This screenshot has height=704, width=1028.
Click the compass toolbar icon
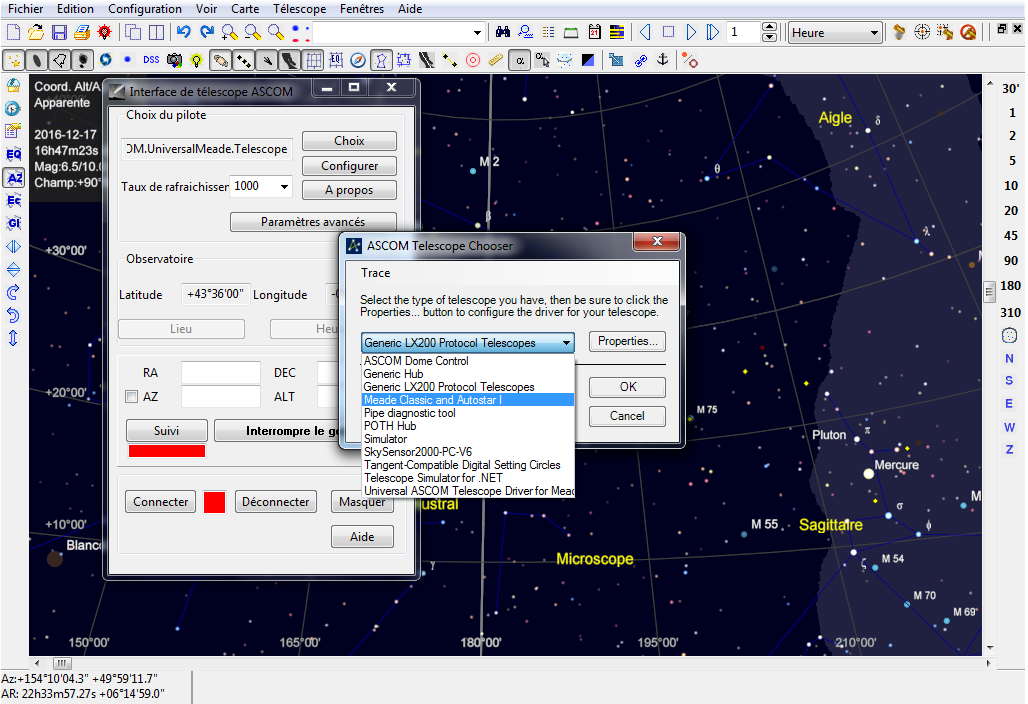(358, 60)
